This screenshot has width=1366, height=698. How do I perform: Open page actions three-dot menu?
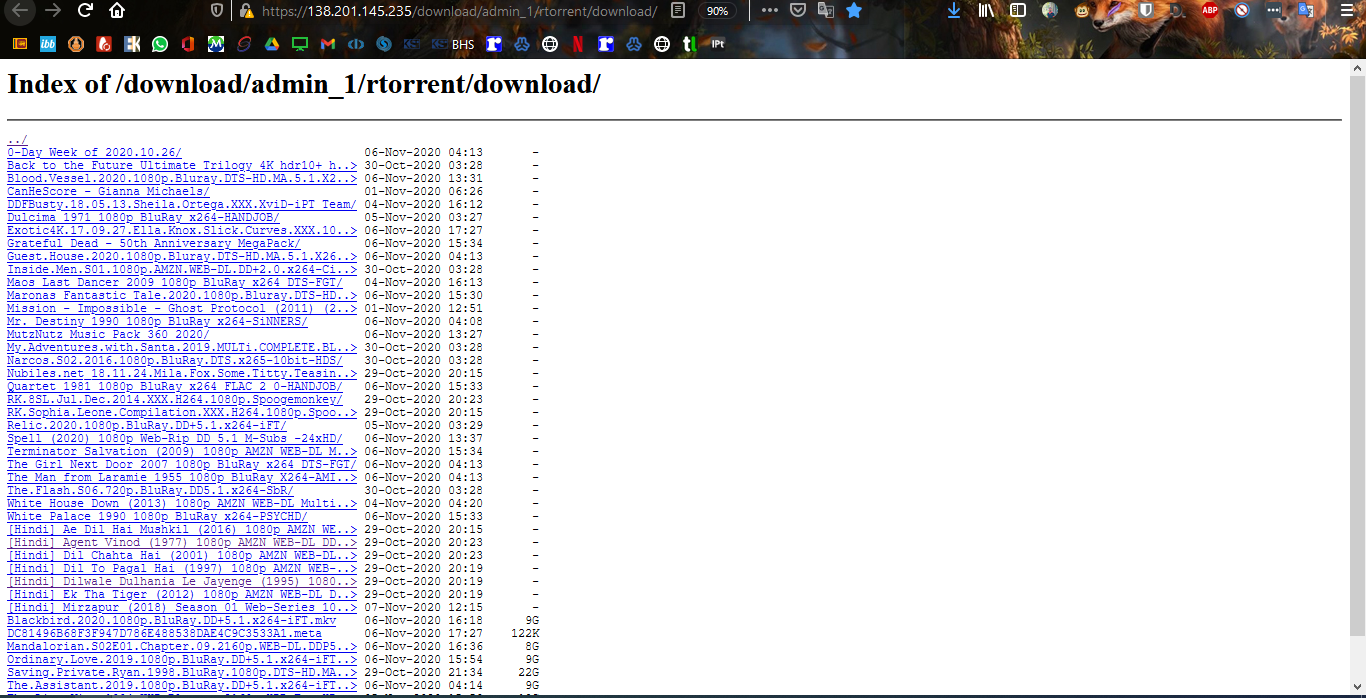coord(769,11)
